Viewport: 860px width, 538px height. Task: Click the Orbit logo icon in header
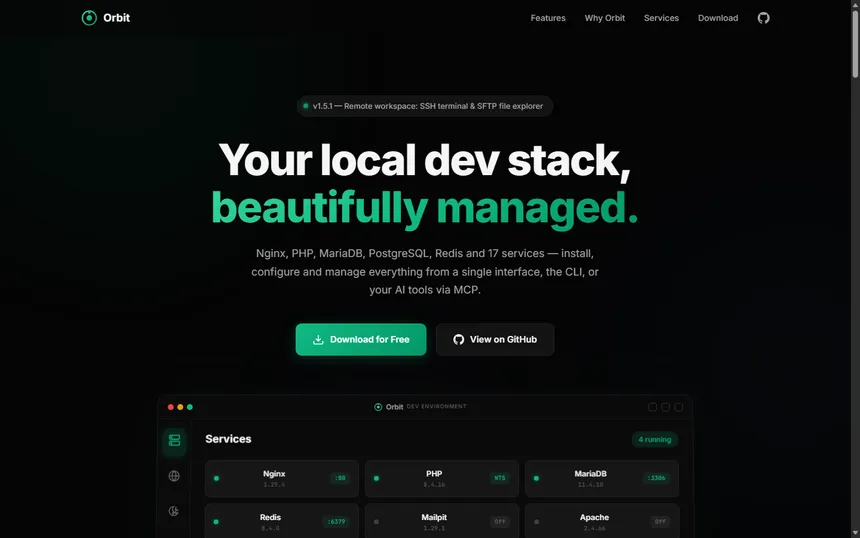(x=89, y=18)
